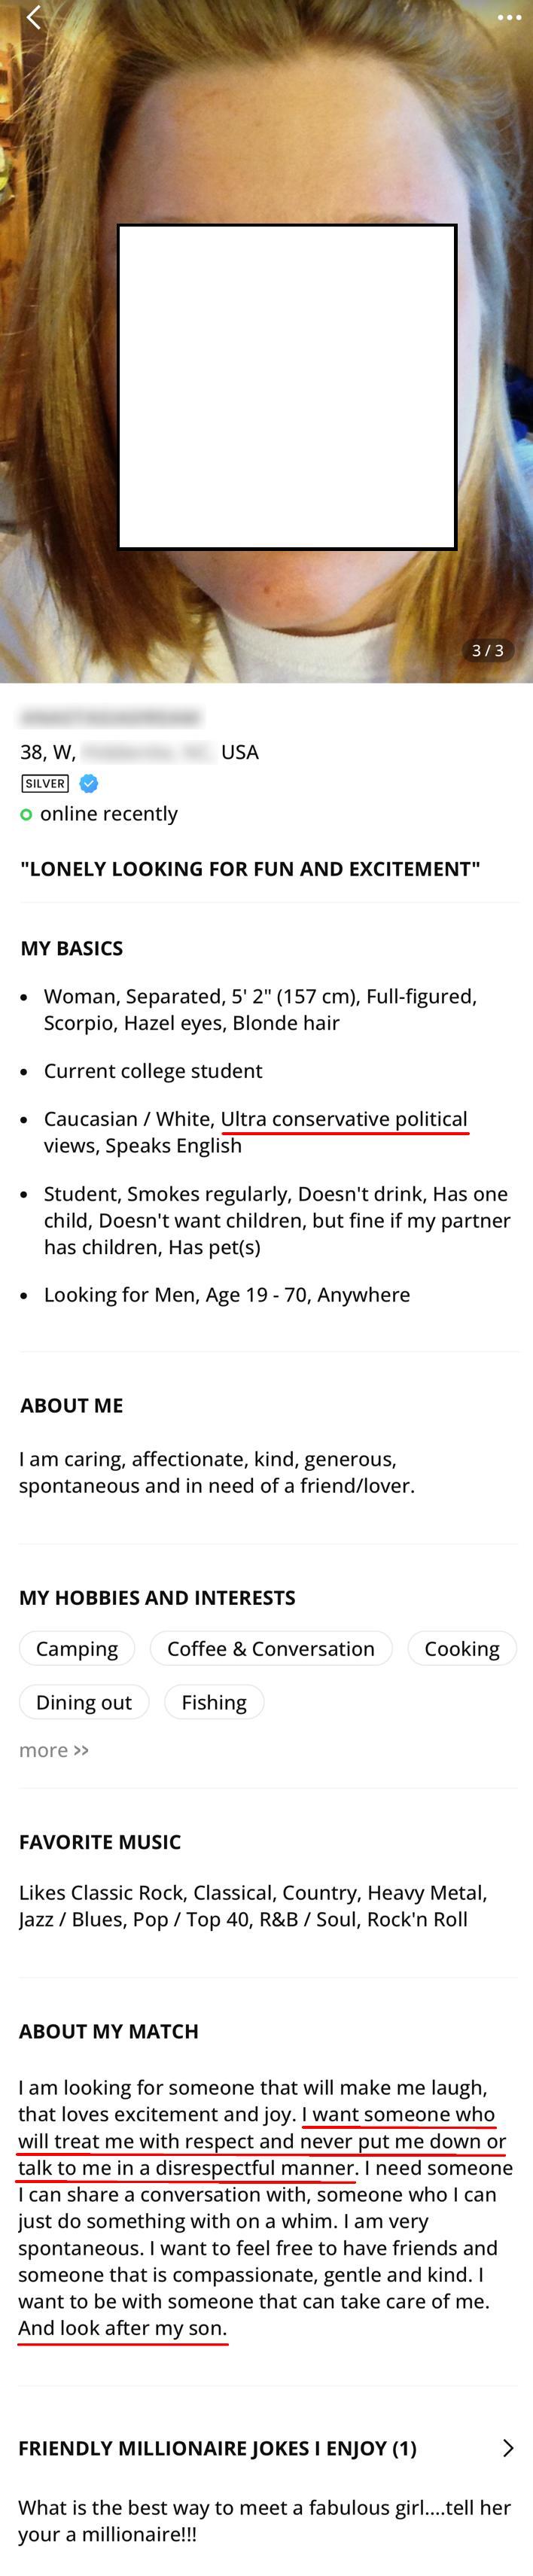Select the Cooking interest chip

tap(461, 1648)
